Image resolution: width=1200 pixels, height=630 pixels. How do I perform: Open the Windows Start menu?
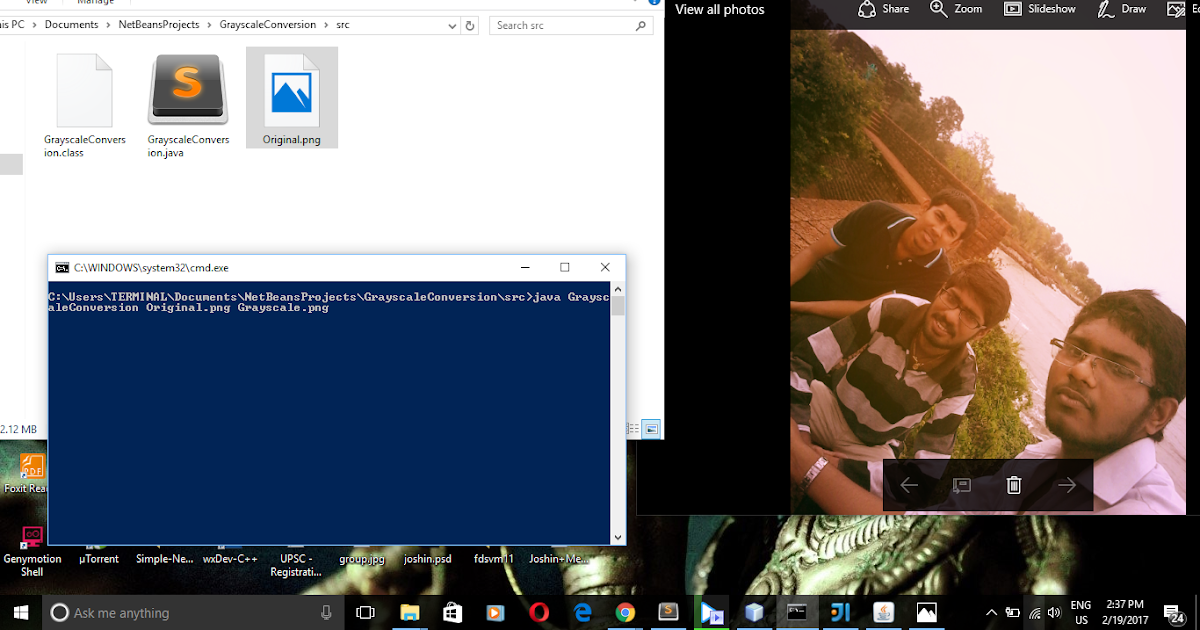(x=20, y=612)
